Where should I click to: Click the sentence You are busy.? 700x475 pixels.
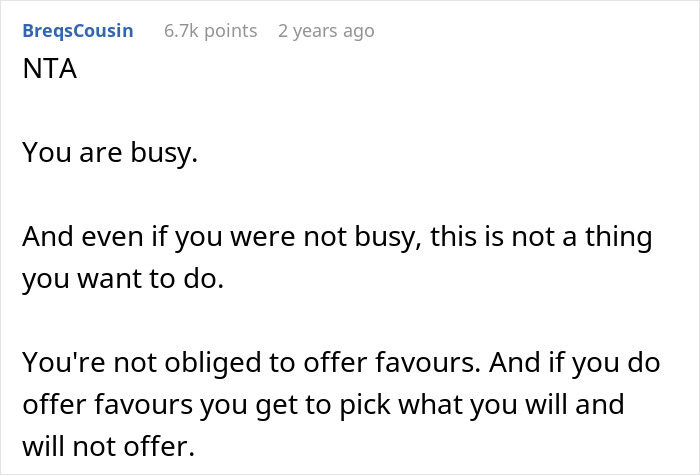[110, 153]
